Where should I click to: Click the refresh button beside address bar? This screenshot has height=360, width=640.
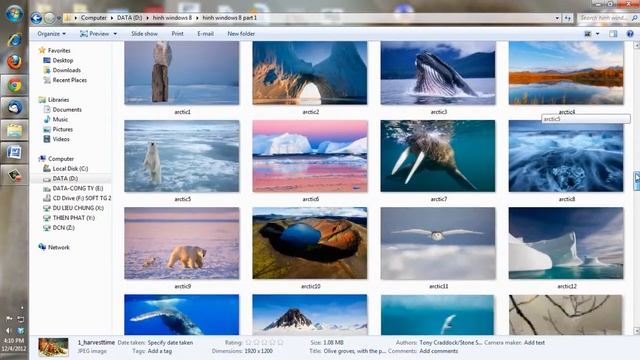click(568, 18)
